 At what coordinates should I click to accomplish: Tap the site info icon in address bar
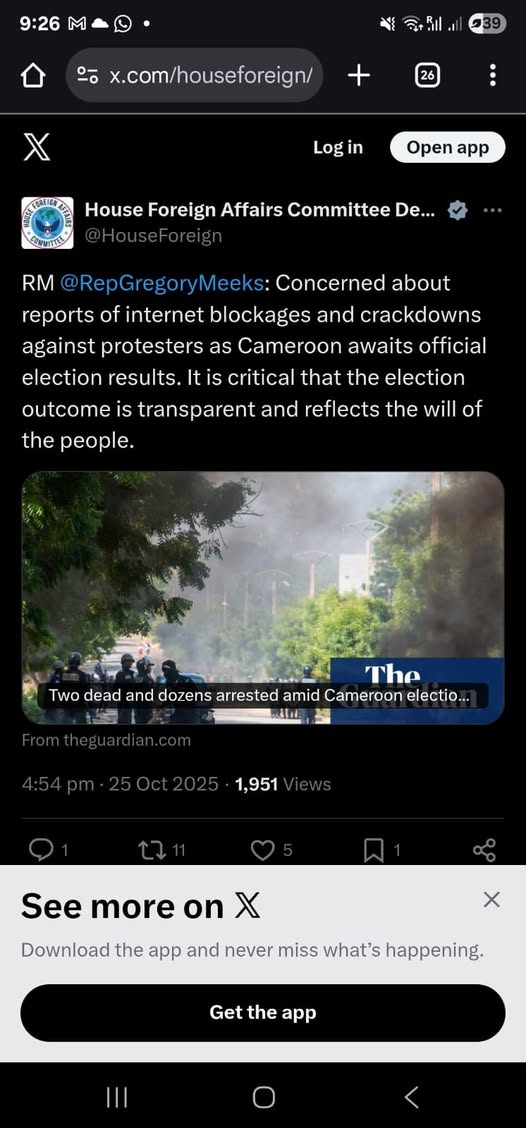88,76
